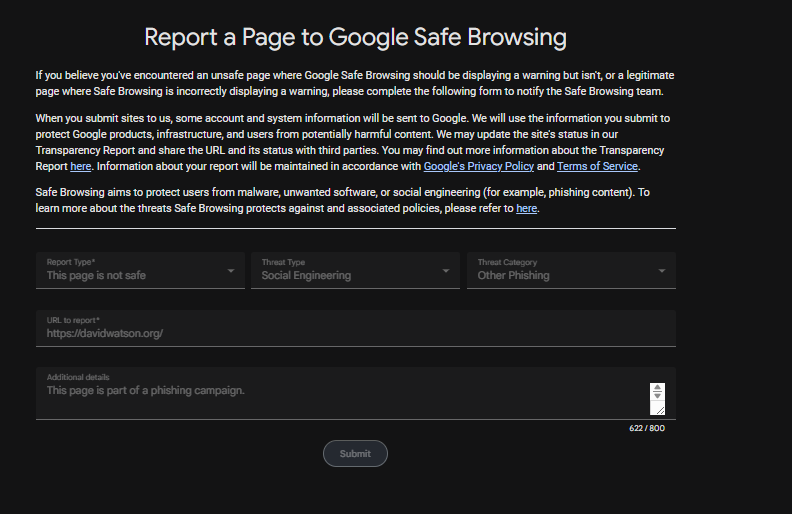Submit the Safe Browsing report
Viewport: 792px width, 514px height.
[355, 453]
